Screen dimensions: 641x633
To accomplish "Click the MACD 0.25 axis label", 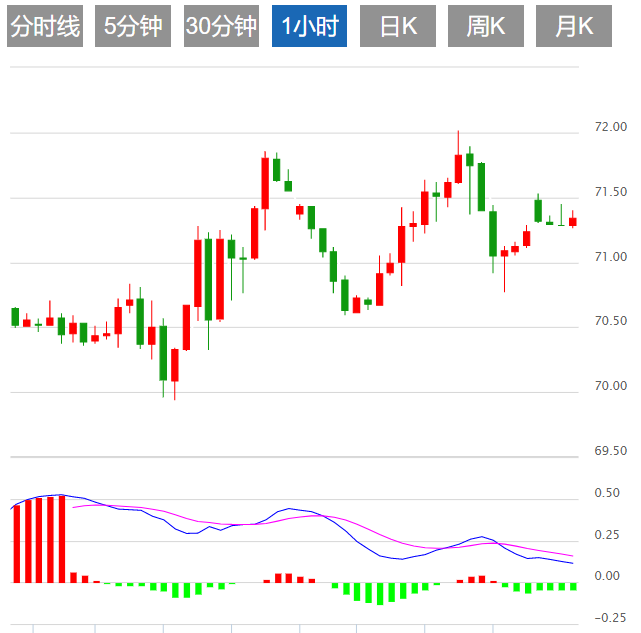I will tap(607, 535).
